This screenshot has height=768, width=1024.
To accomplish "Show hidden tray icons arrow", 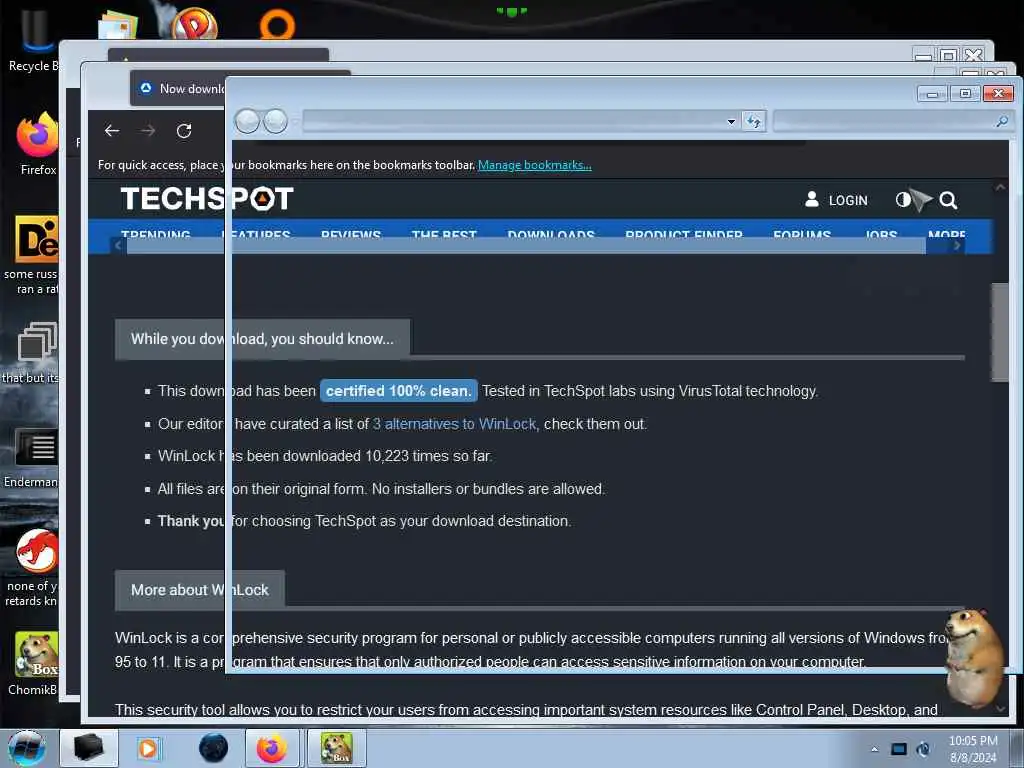I will pos(874,749).
